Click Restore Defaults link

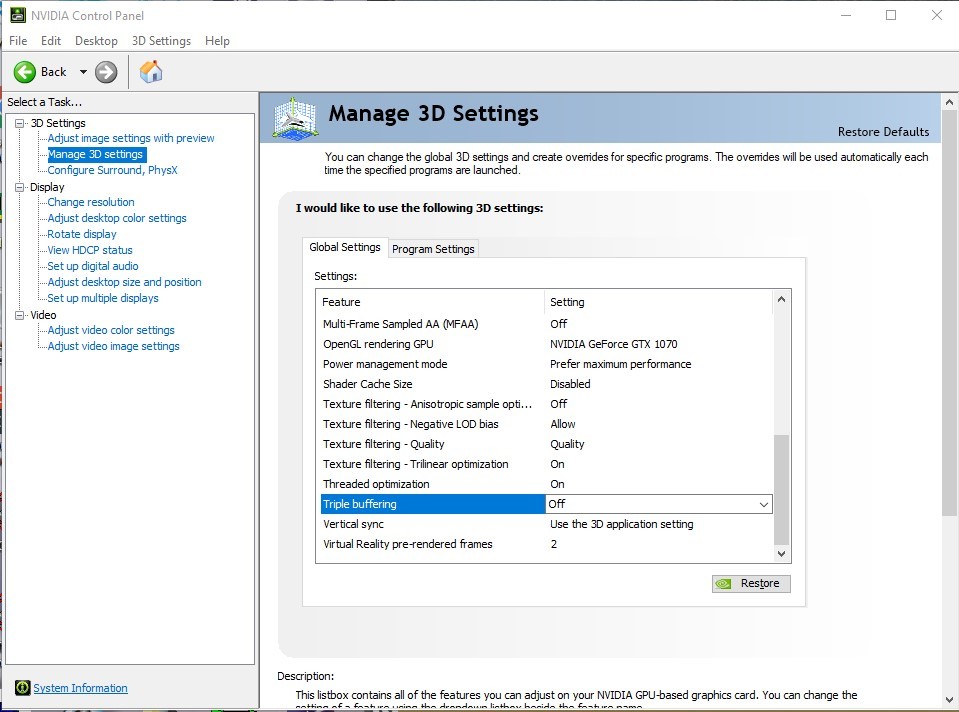[883, 132]
